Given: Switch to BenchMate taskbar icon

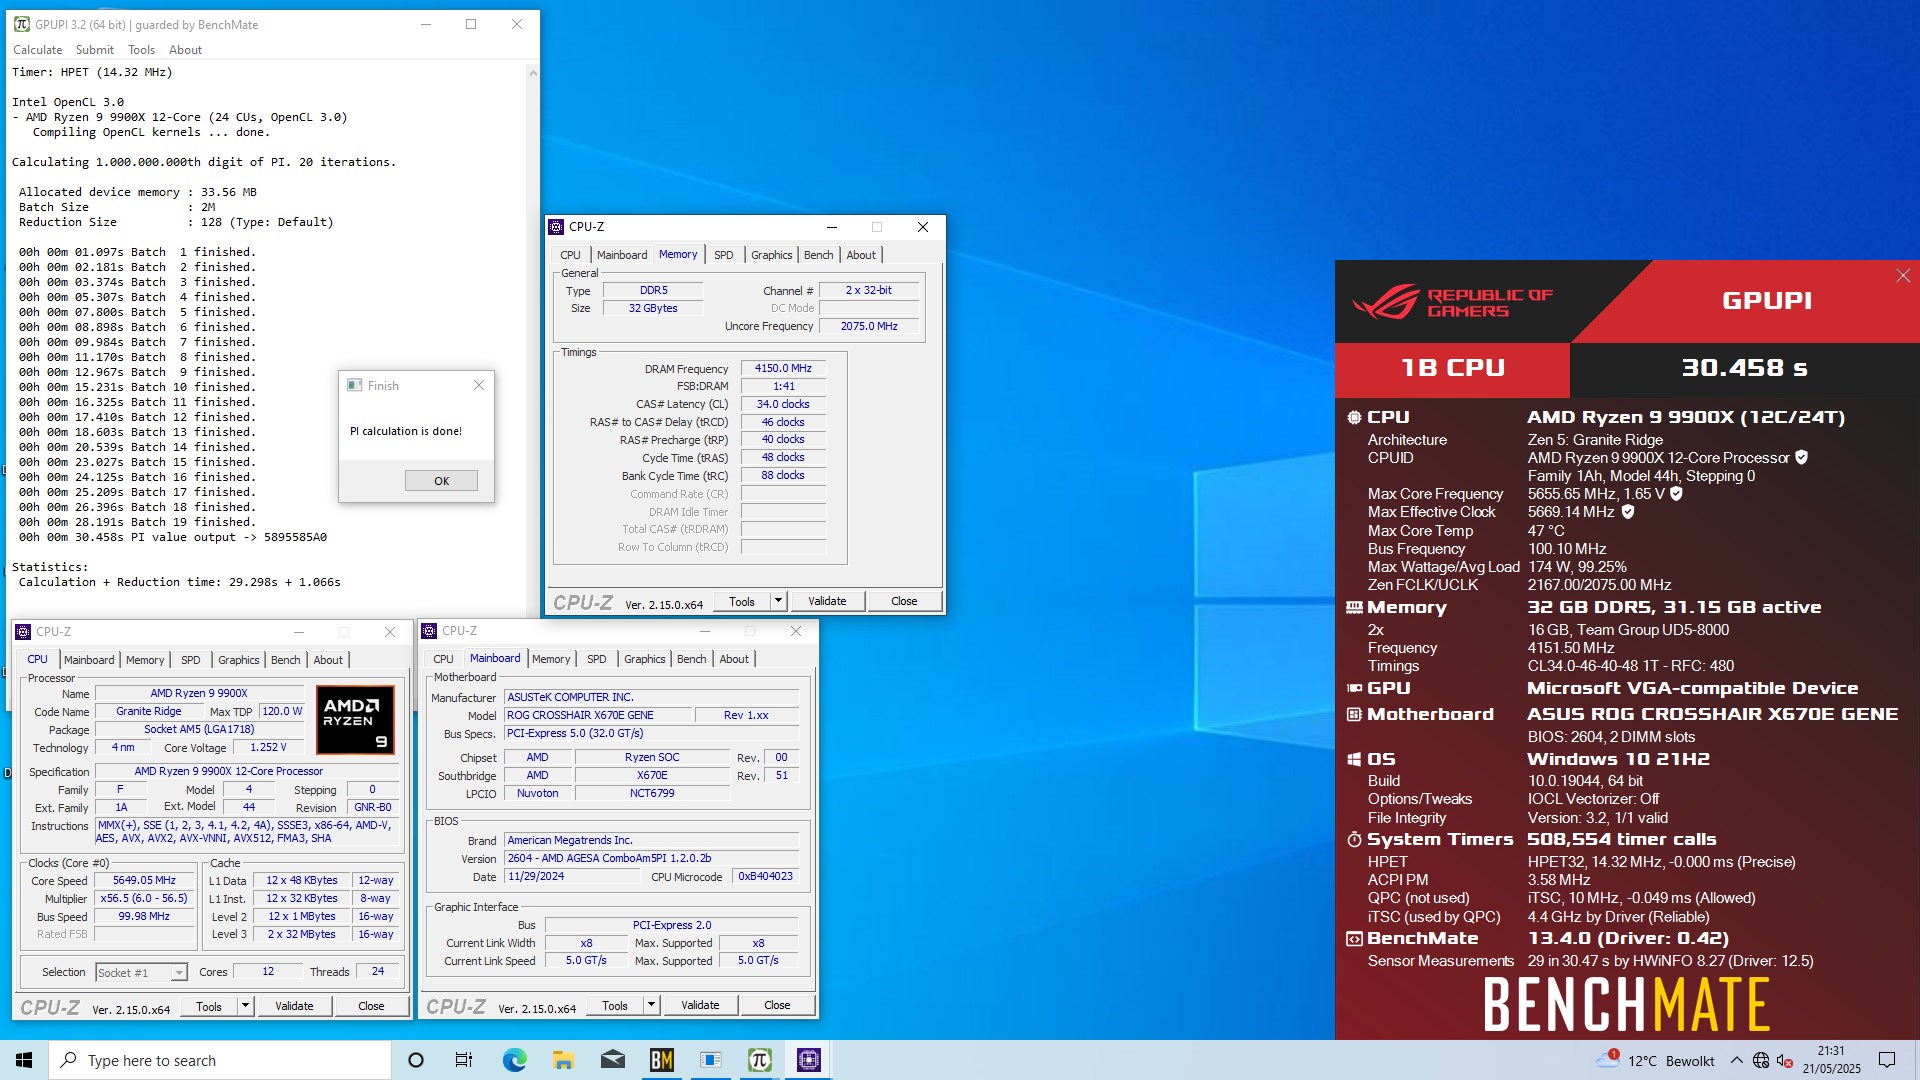Looking at the screenshot, I should pyautogui.click(x=661, y=1060).
